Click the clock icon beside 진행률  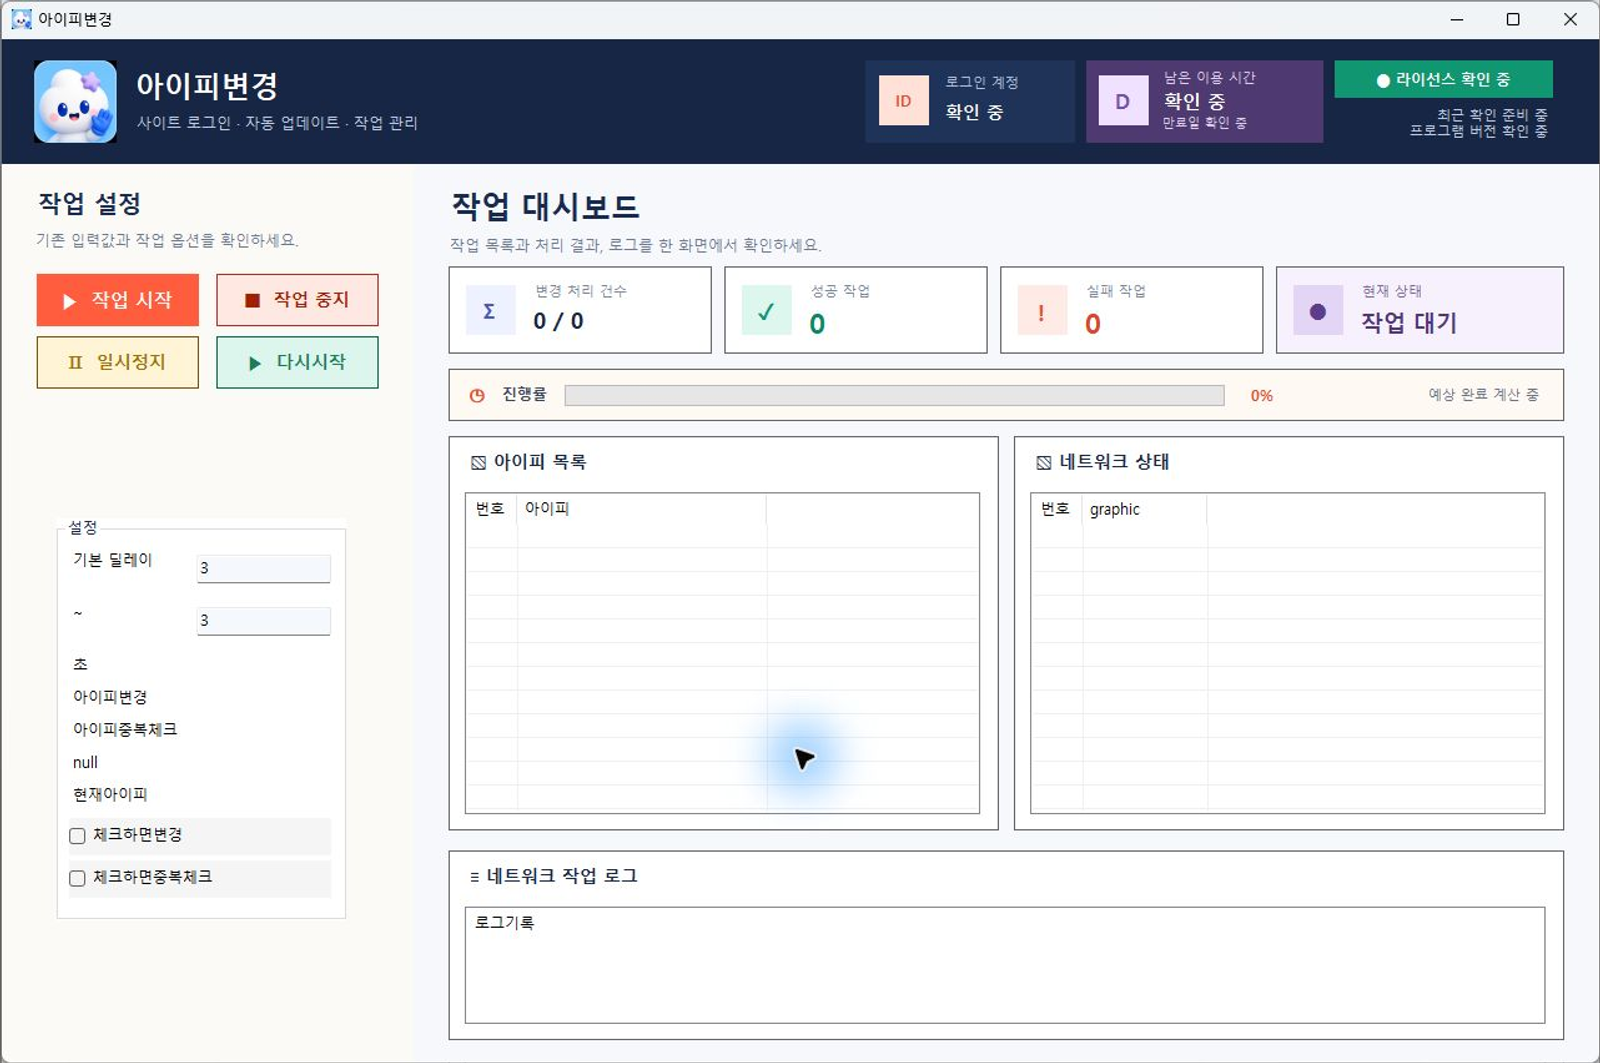point(477,396)
